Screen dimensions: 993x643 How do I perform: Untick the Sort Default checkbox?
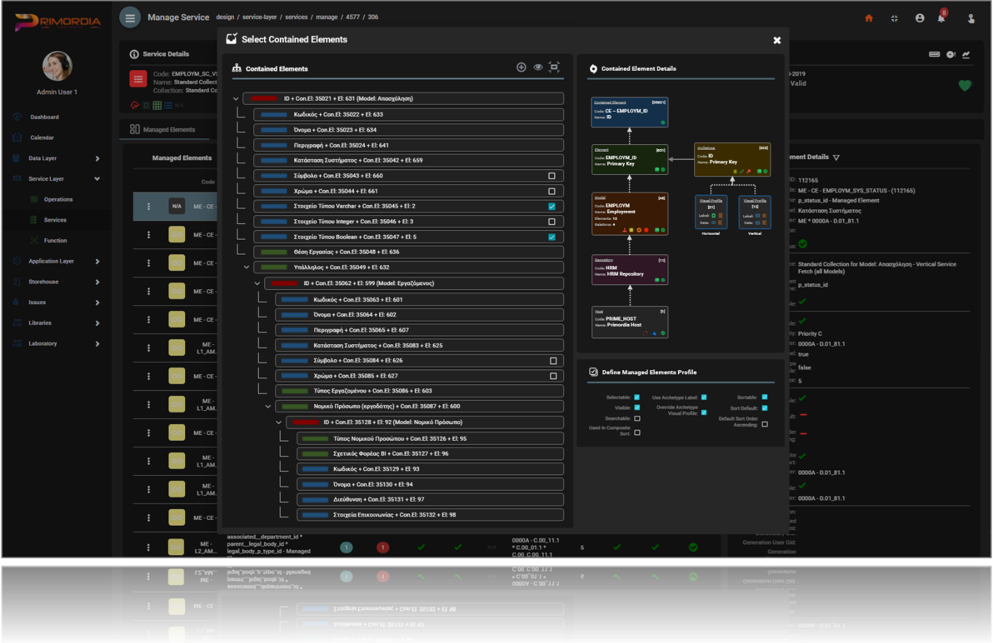pos(765,408)
